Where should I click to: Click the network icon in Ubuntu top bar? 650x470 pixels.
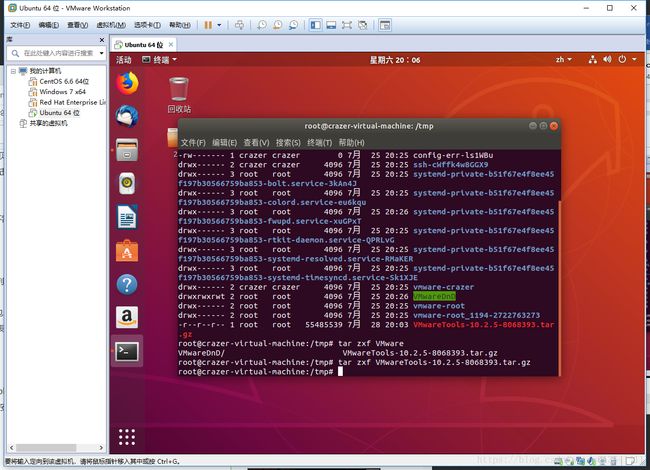pos(593,60)
